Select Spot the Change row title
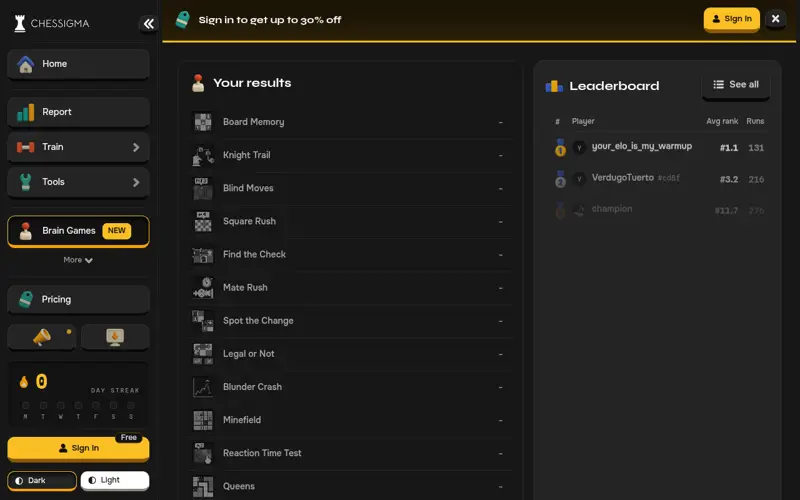This screenshot has width=800, height=500. click(x=258, y=321)
